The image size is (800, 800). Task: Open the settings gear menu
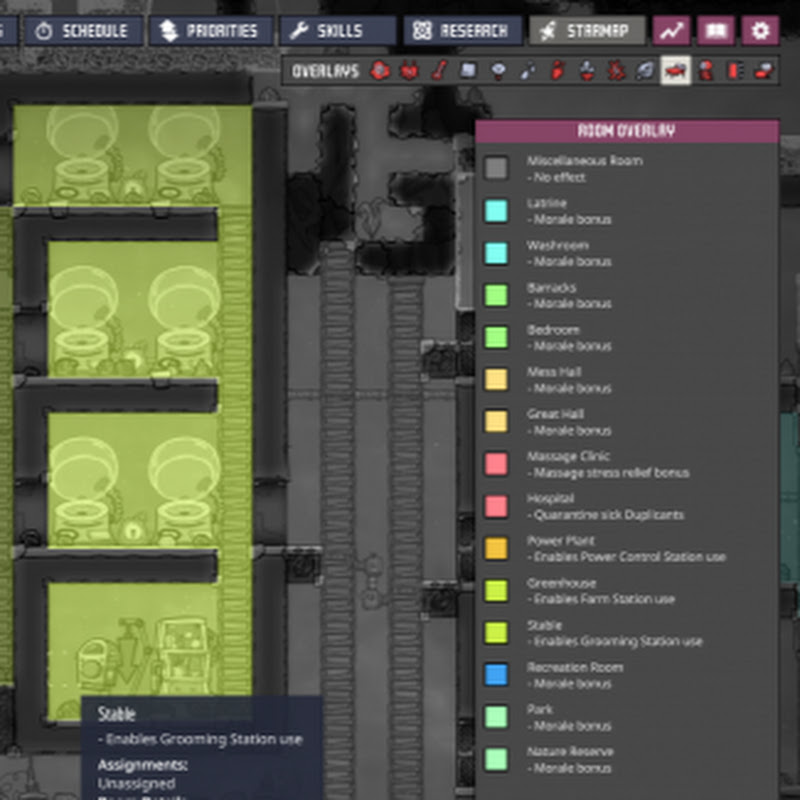760,31
